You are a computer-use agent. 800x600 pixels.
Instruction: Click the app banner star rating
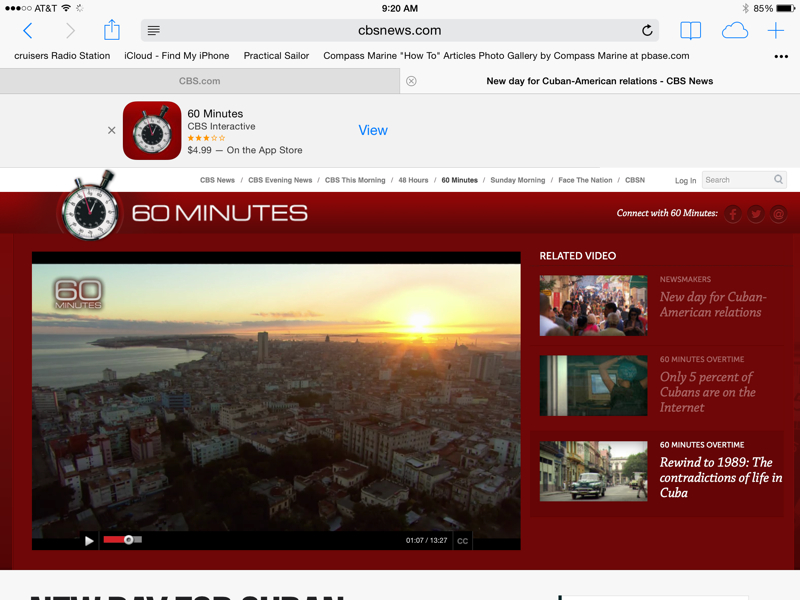click(206, 138)
